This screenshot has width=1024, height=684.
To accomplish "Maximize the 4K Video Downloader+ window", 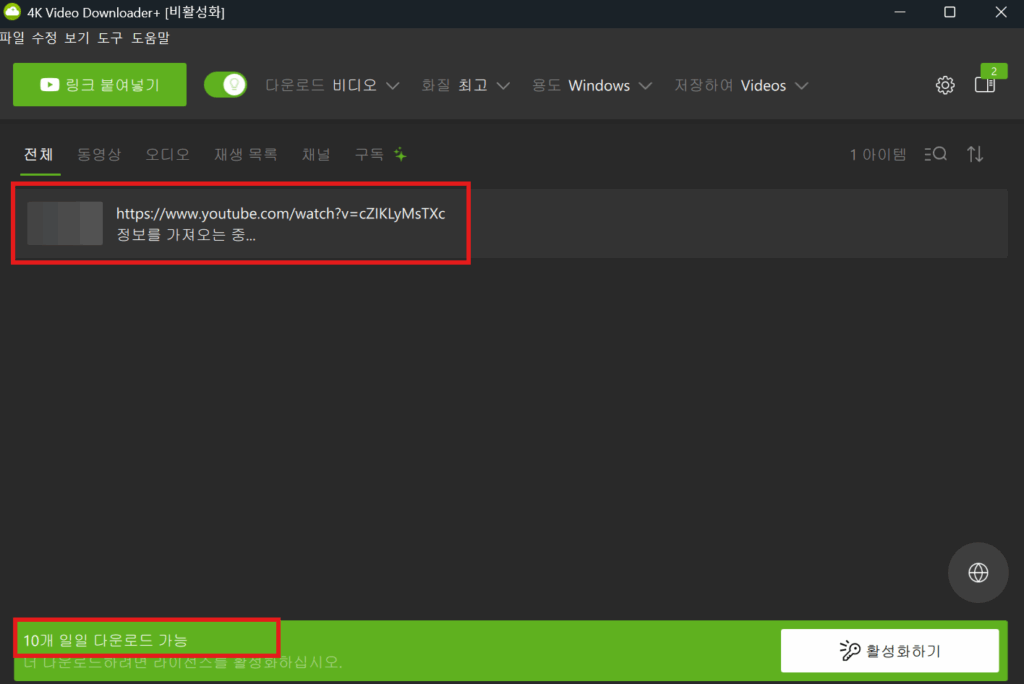I will click(950, 12).
